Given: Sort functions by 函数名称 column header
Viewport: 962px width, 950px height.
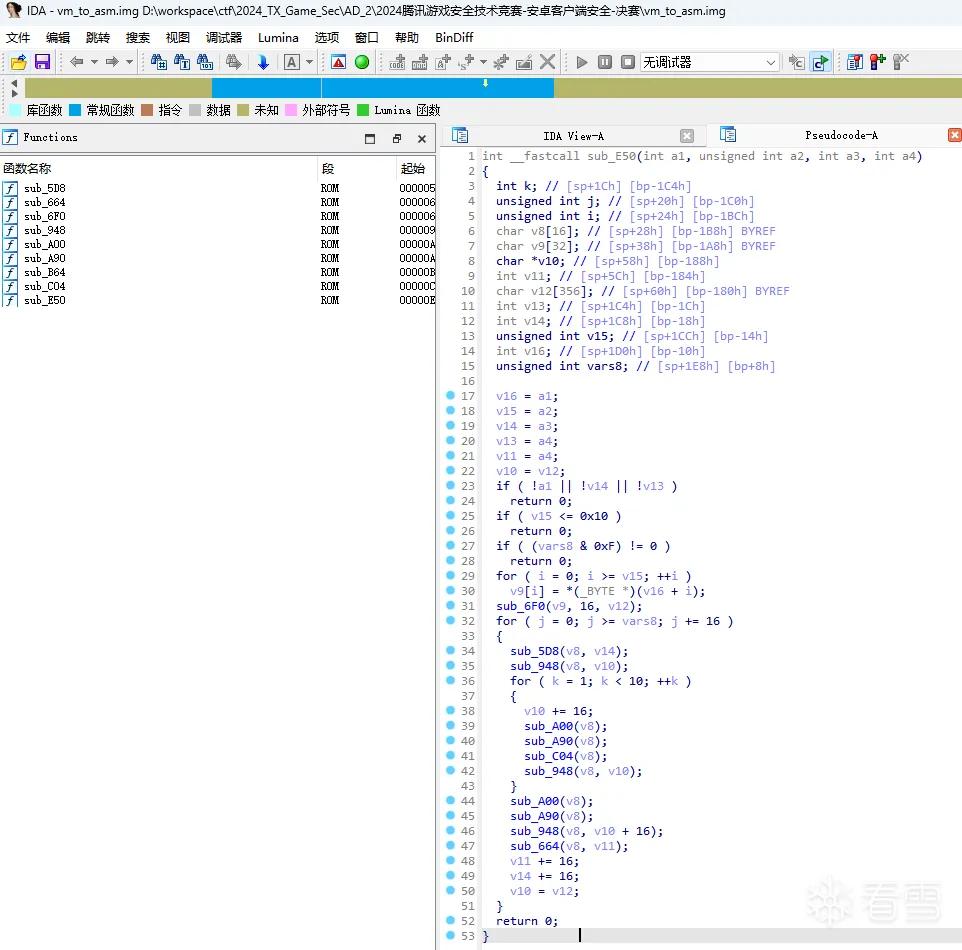Looking at the screenshot, I should pyautogui.click(x=158, y=169).
